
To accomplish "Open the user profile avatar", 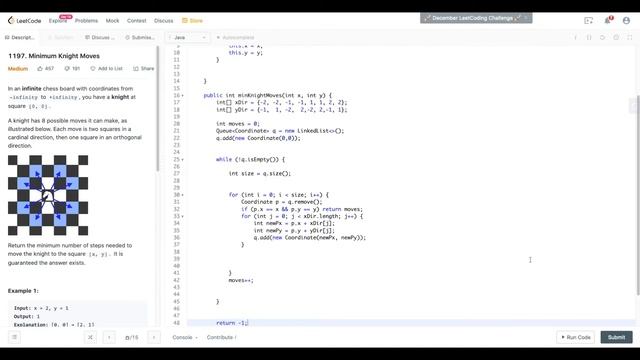I will point(626,20).
